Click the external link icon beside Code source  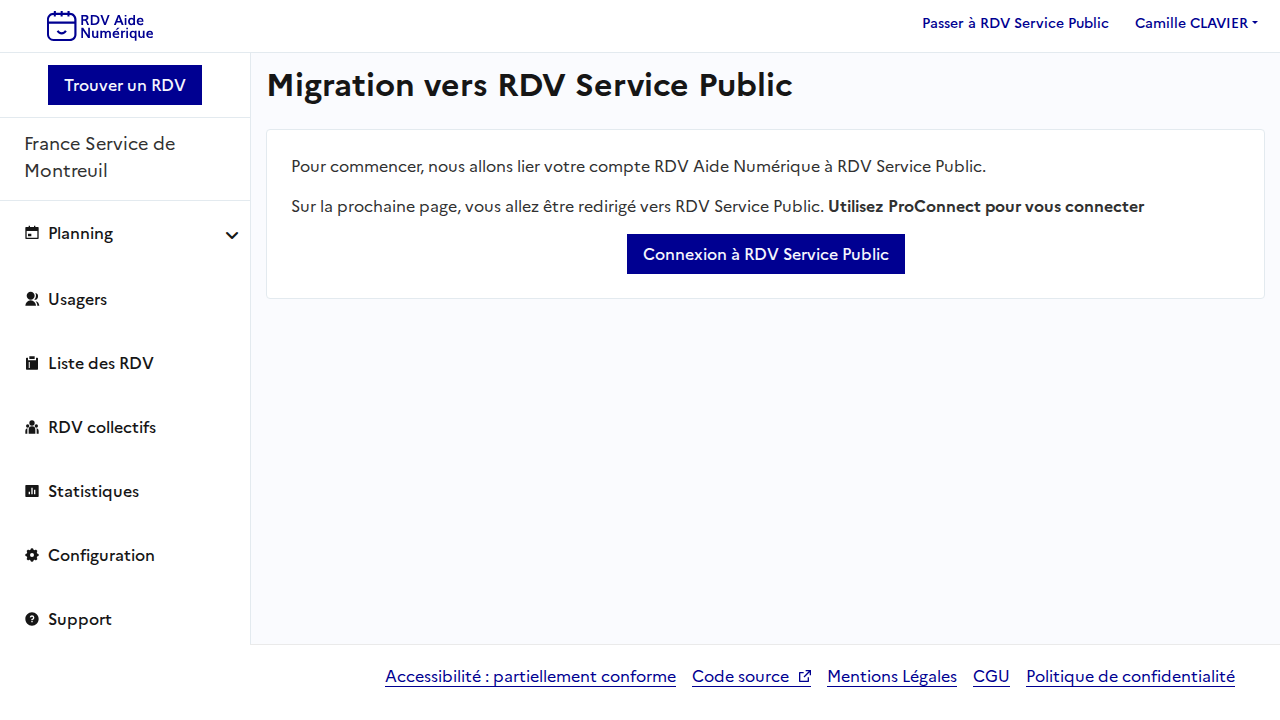(x=804, y=677)
